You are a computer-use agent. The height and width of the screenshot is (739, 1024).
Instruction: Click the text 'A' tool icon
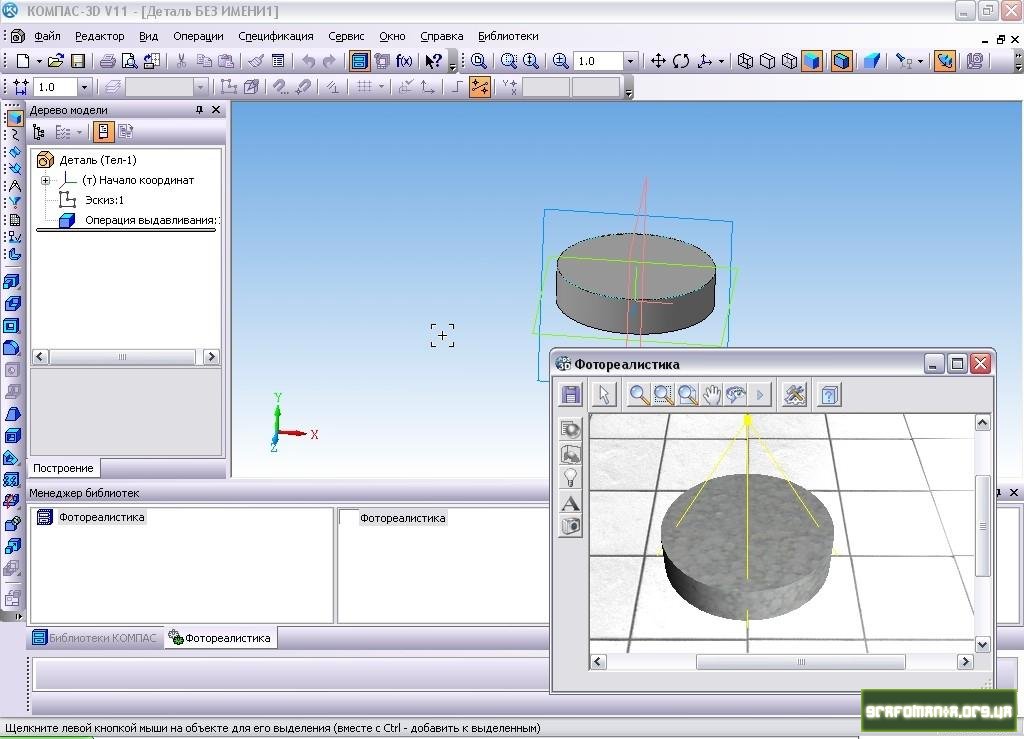[x=571, y=503]
